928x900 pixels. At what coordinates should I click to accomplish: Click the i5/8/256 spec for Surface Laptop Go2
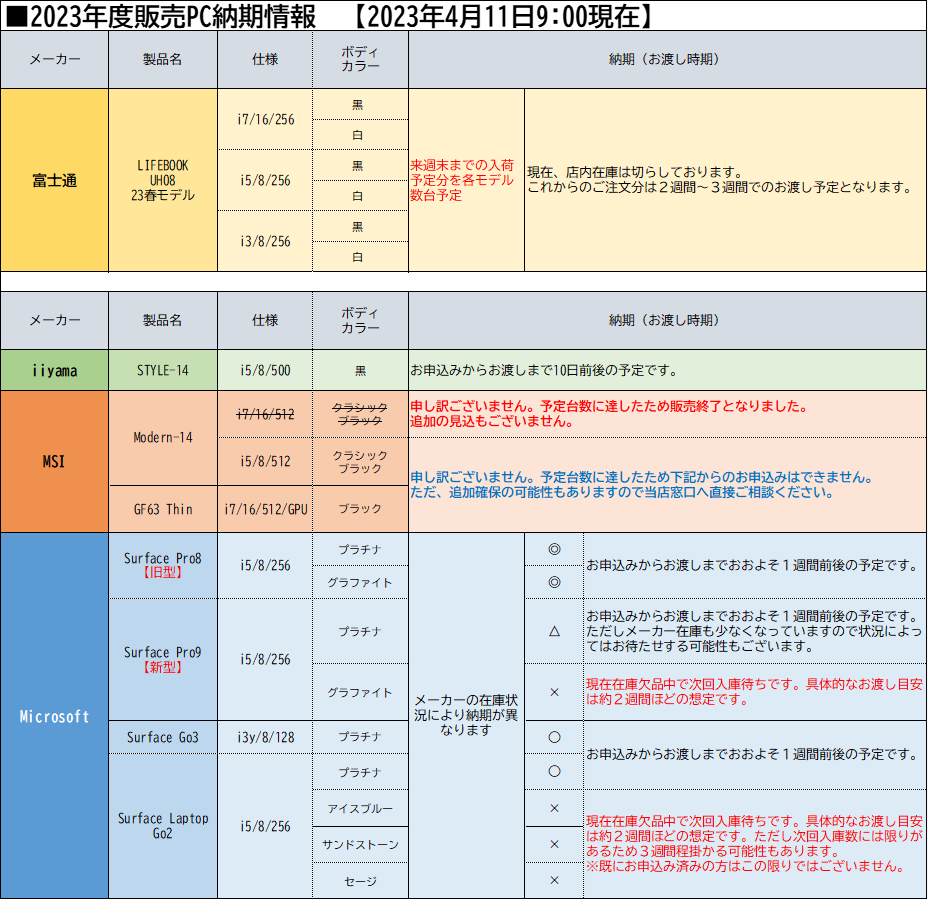265,826
